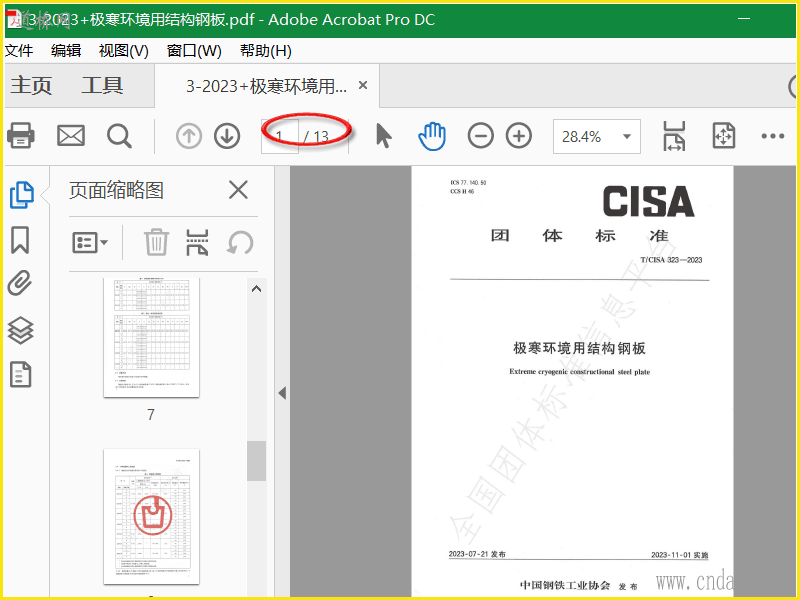Image resolution: width=800 pixels, height=600 pixels.
Task: Open the 编辑 menu
Action: click(x=66, y=51)
